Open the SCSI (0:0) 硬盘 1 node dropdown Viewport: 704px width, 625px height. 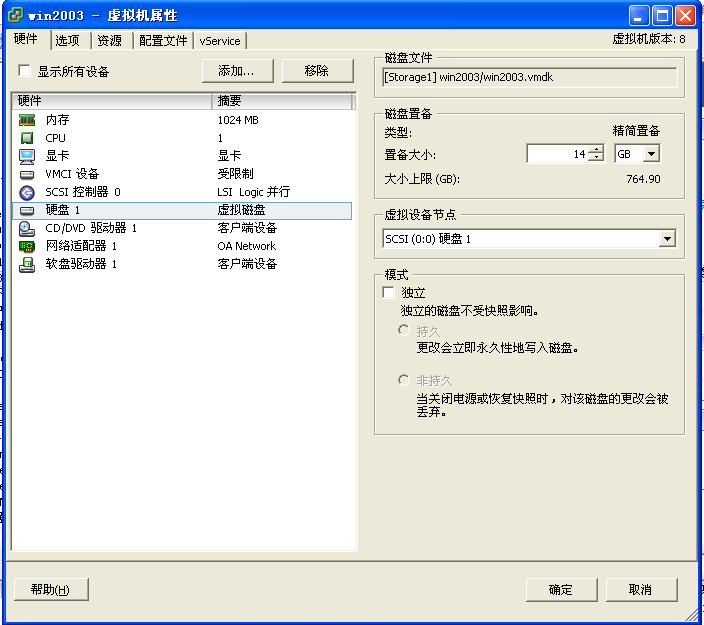(667, 238)
